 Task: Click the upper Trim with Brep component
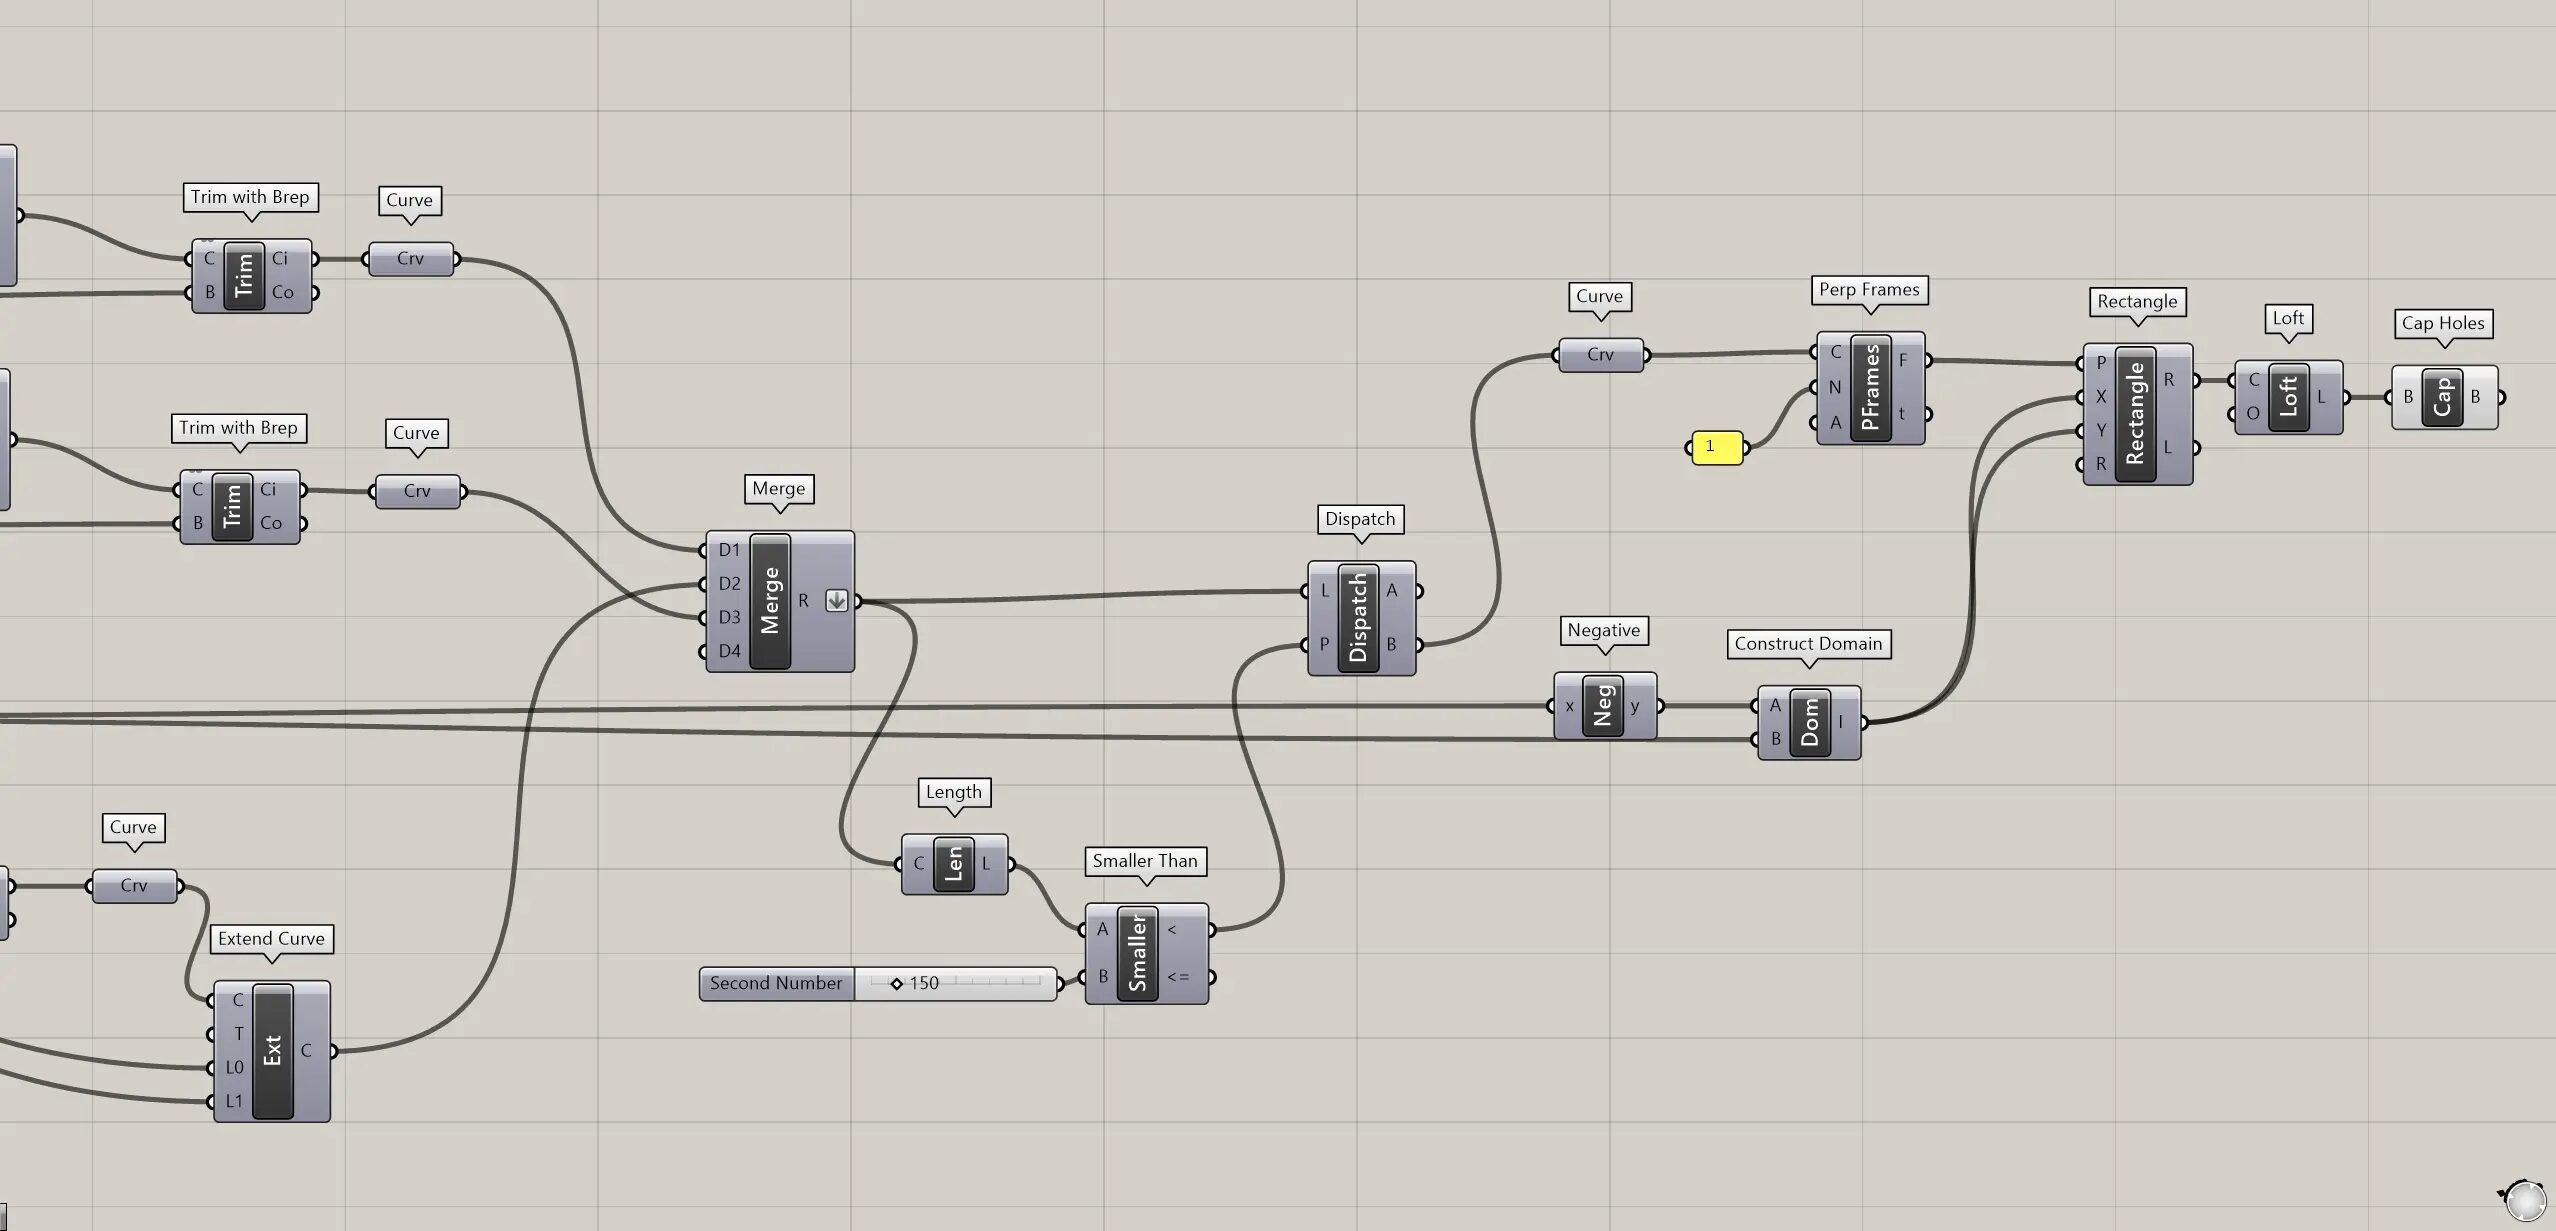point(244,276)
